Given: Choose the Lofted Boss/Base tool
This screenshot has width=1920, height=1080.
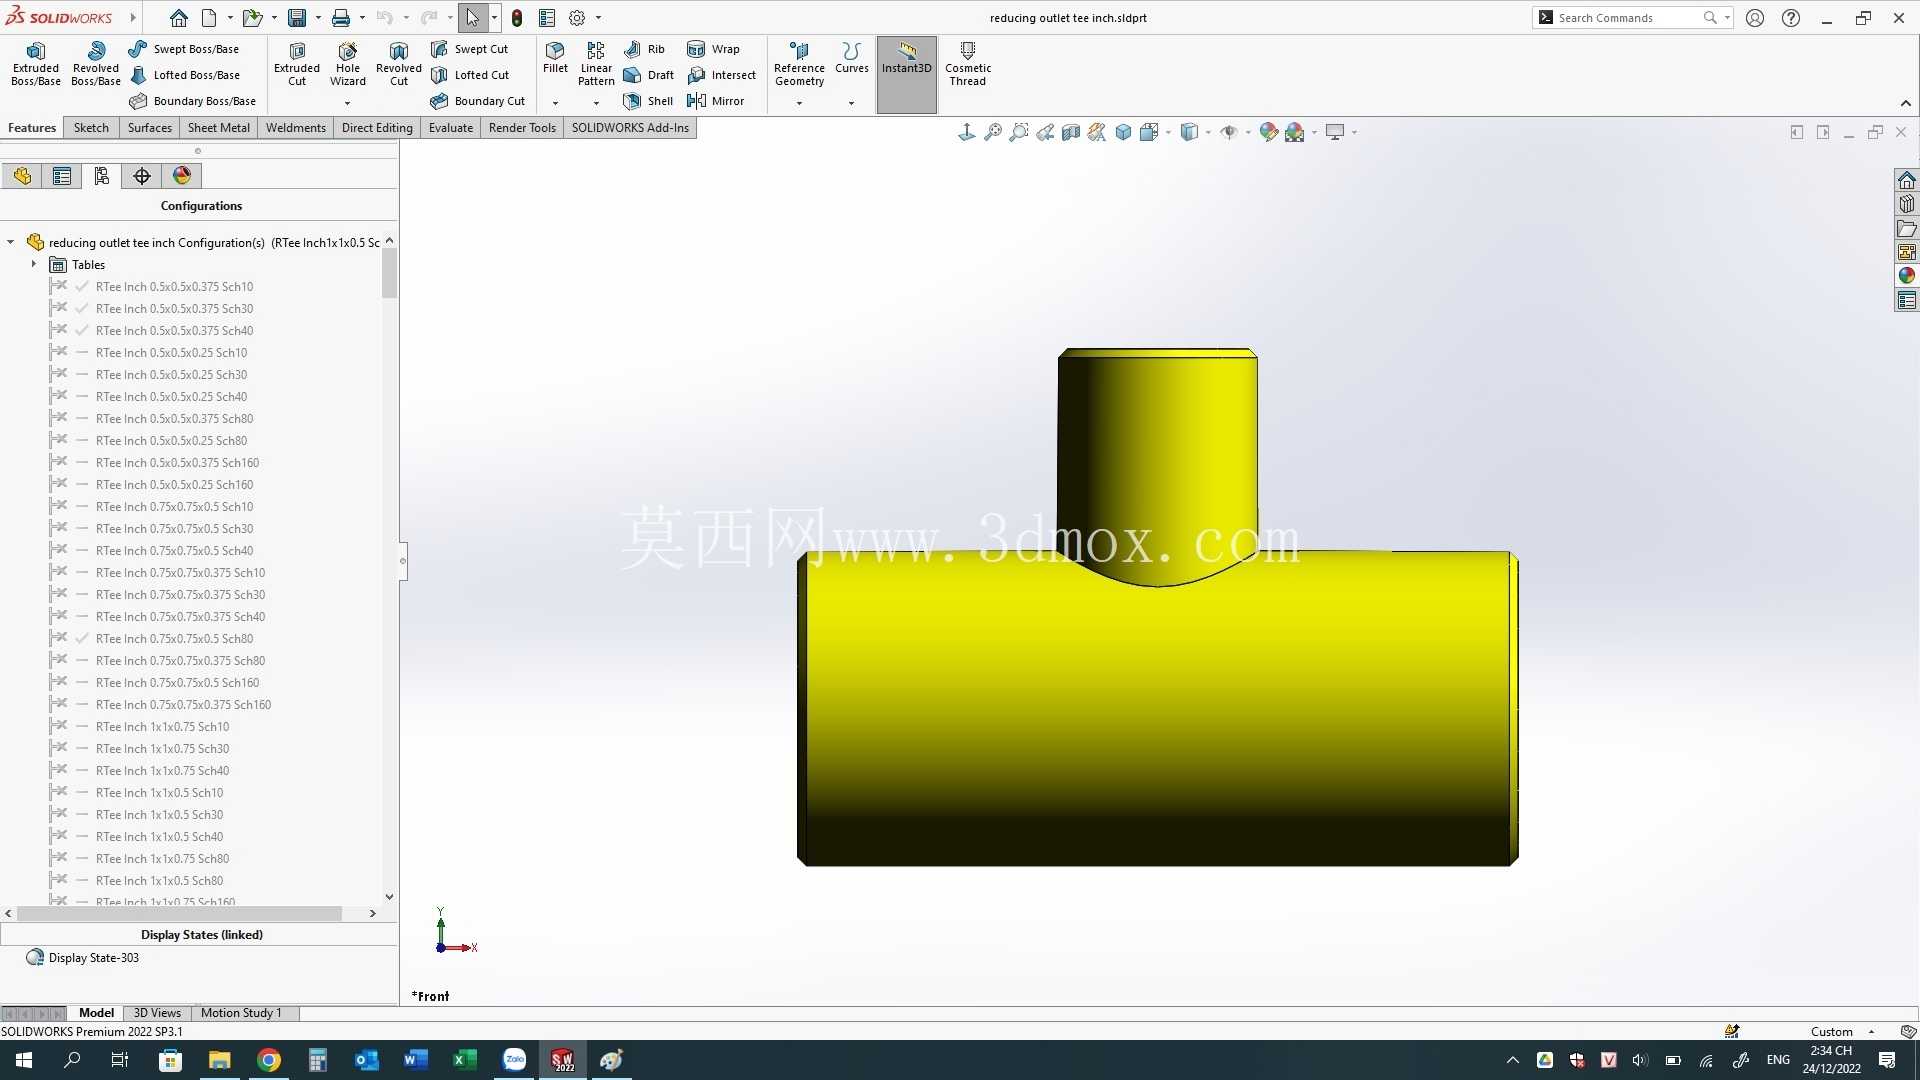Looking at the screenshot, I should pos(185,75).
